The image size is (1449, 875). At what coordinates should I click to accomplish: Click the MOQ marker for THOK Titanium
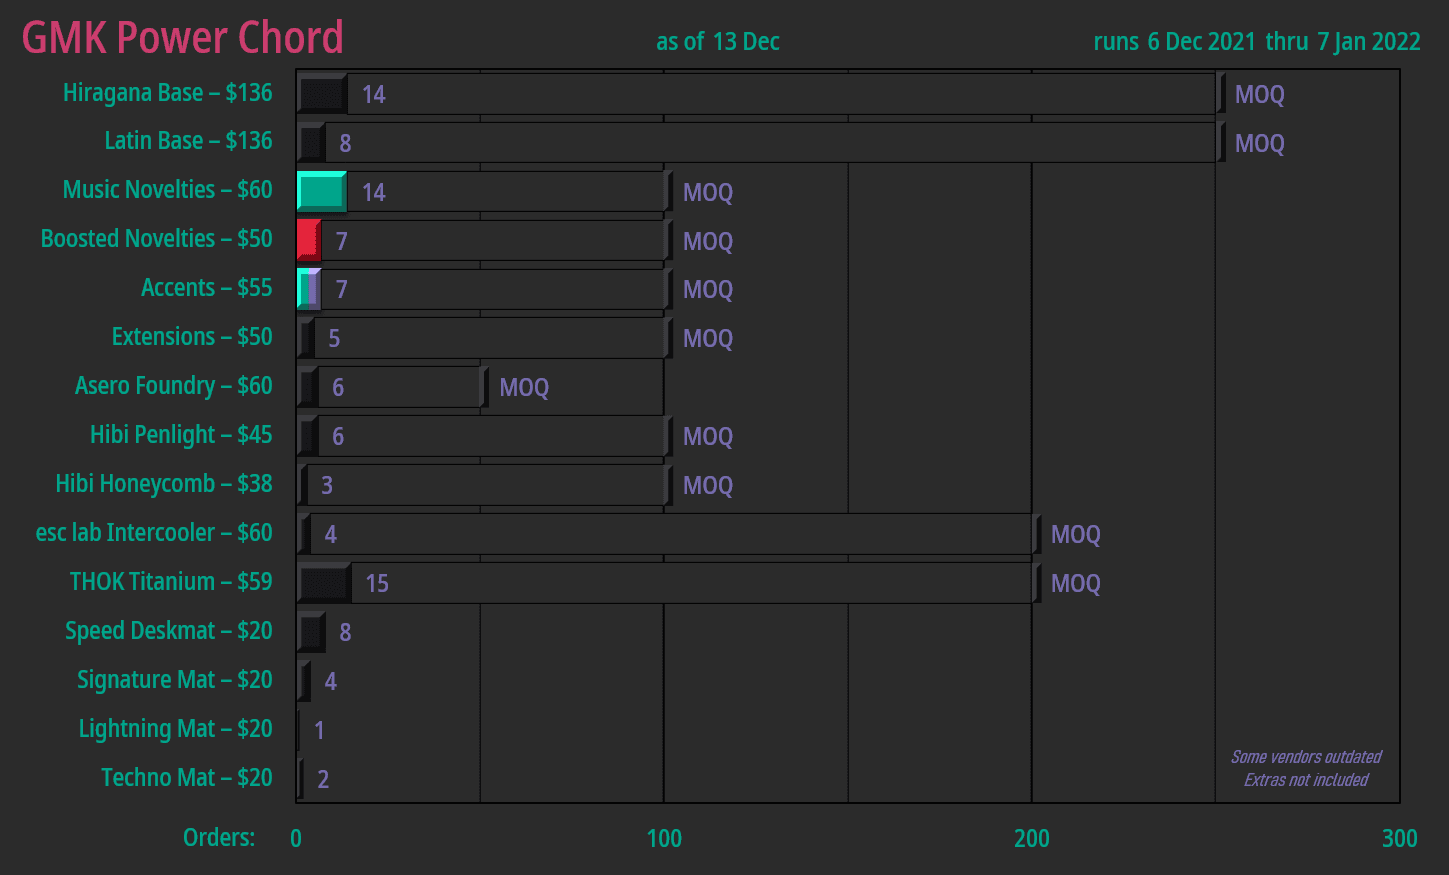coord(1075,584)
